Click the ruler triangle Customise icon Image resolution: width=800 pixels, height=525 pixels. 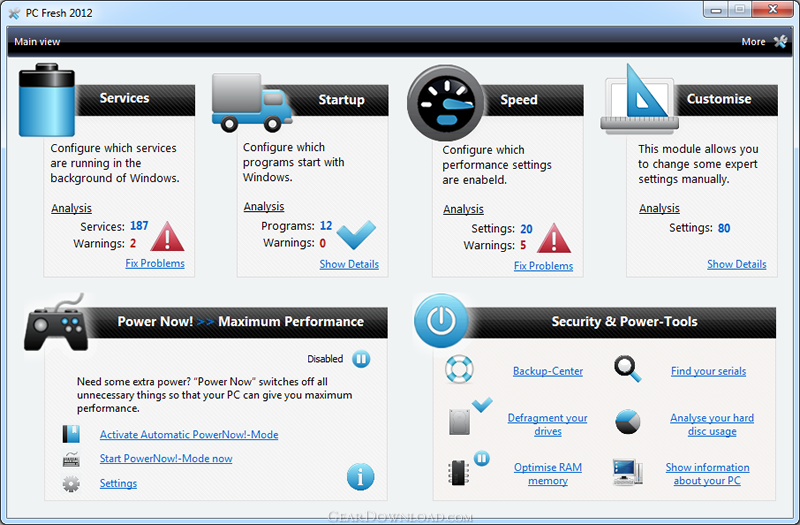point(639,99)
